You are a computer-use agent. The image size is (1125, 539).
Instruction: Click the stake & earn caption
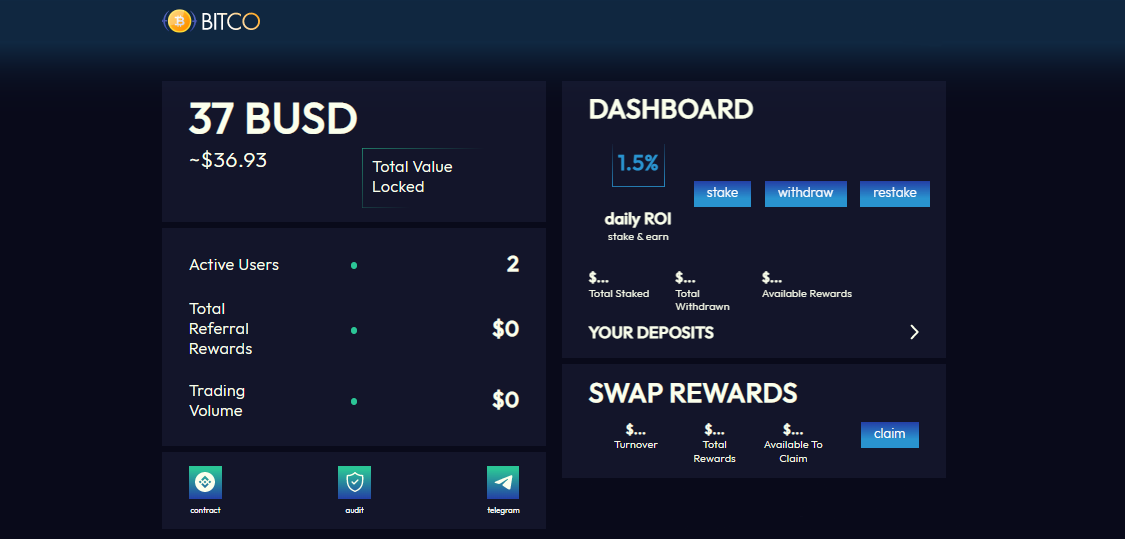[638, 237]
